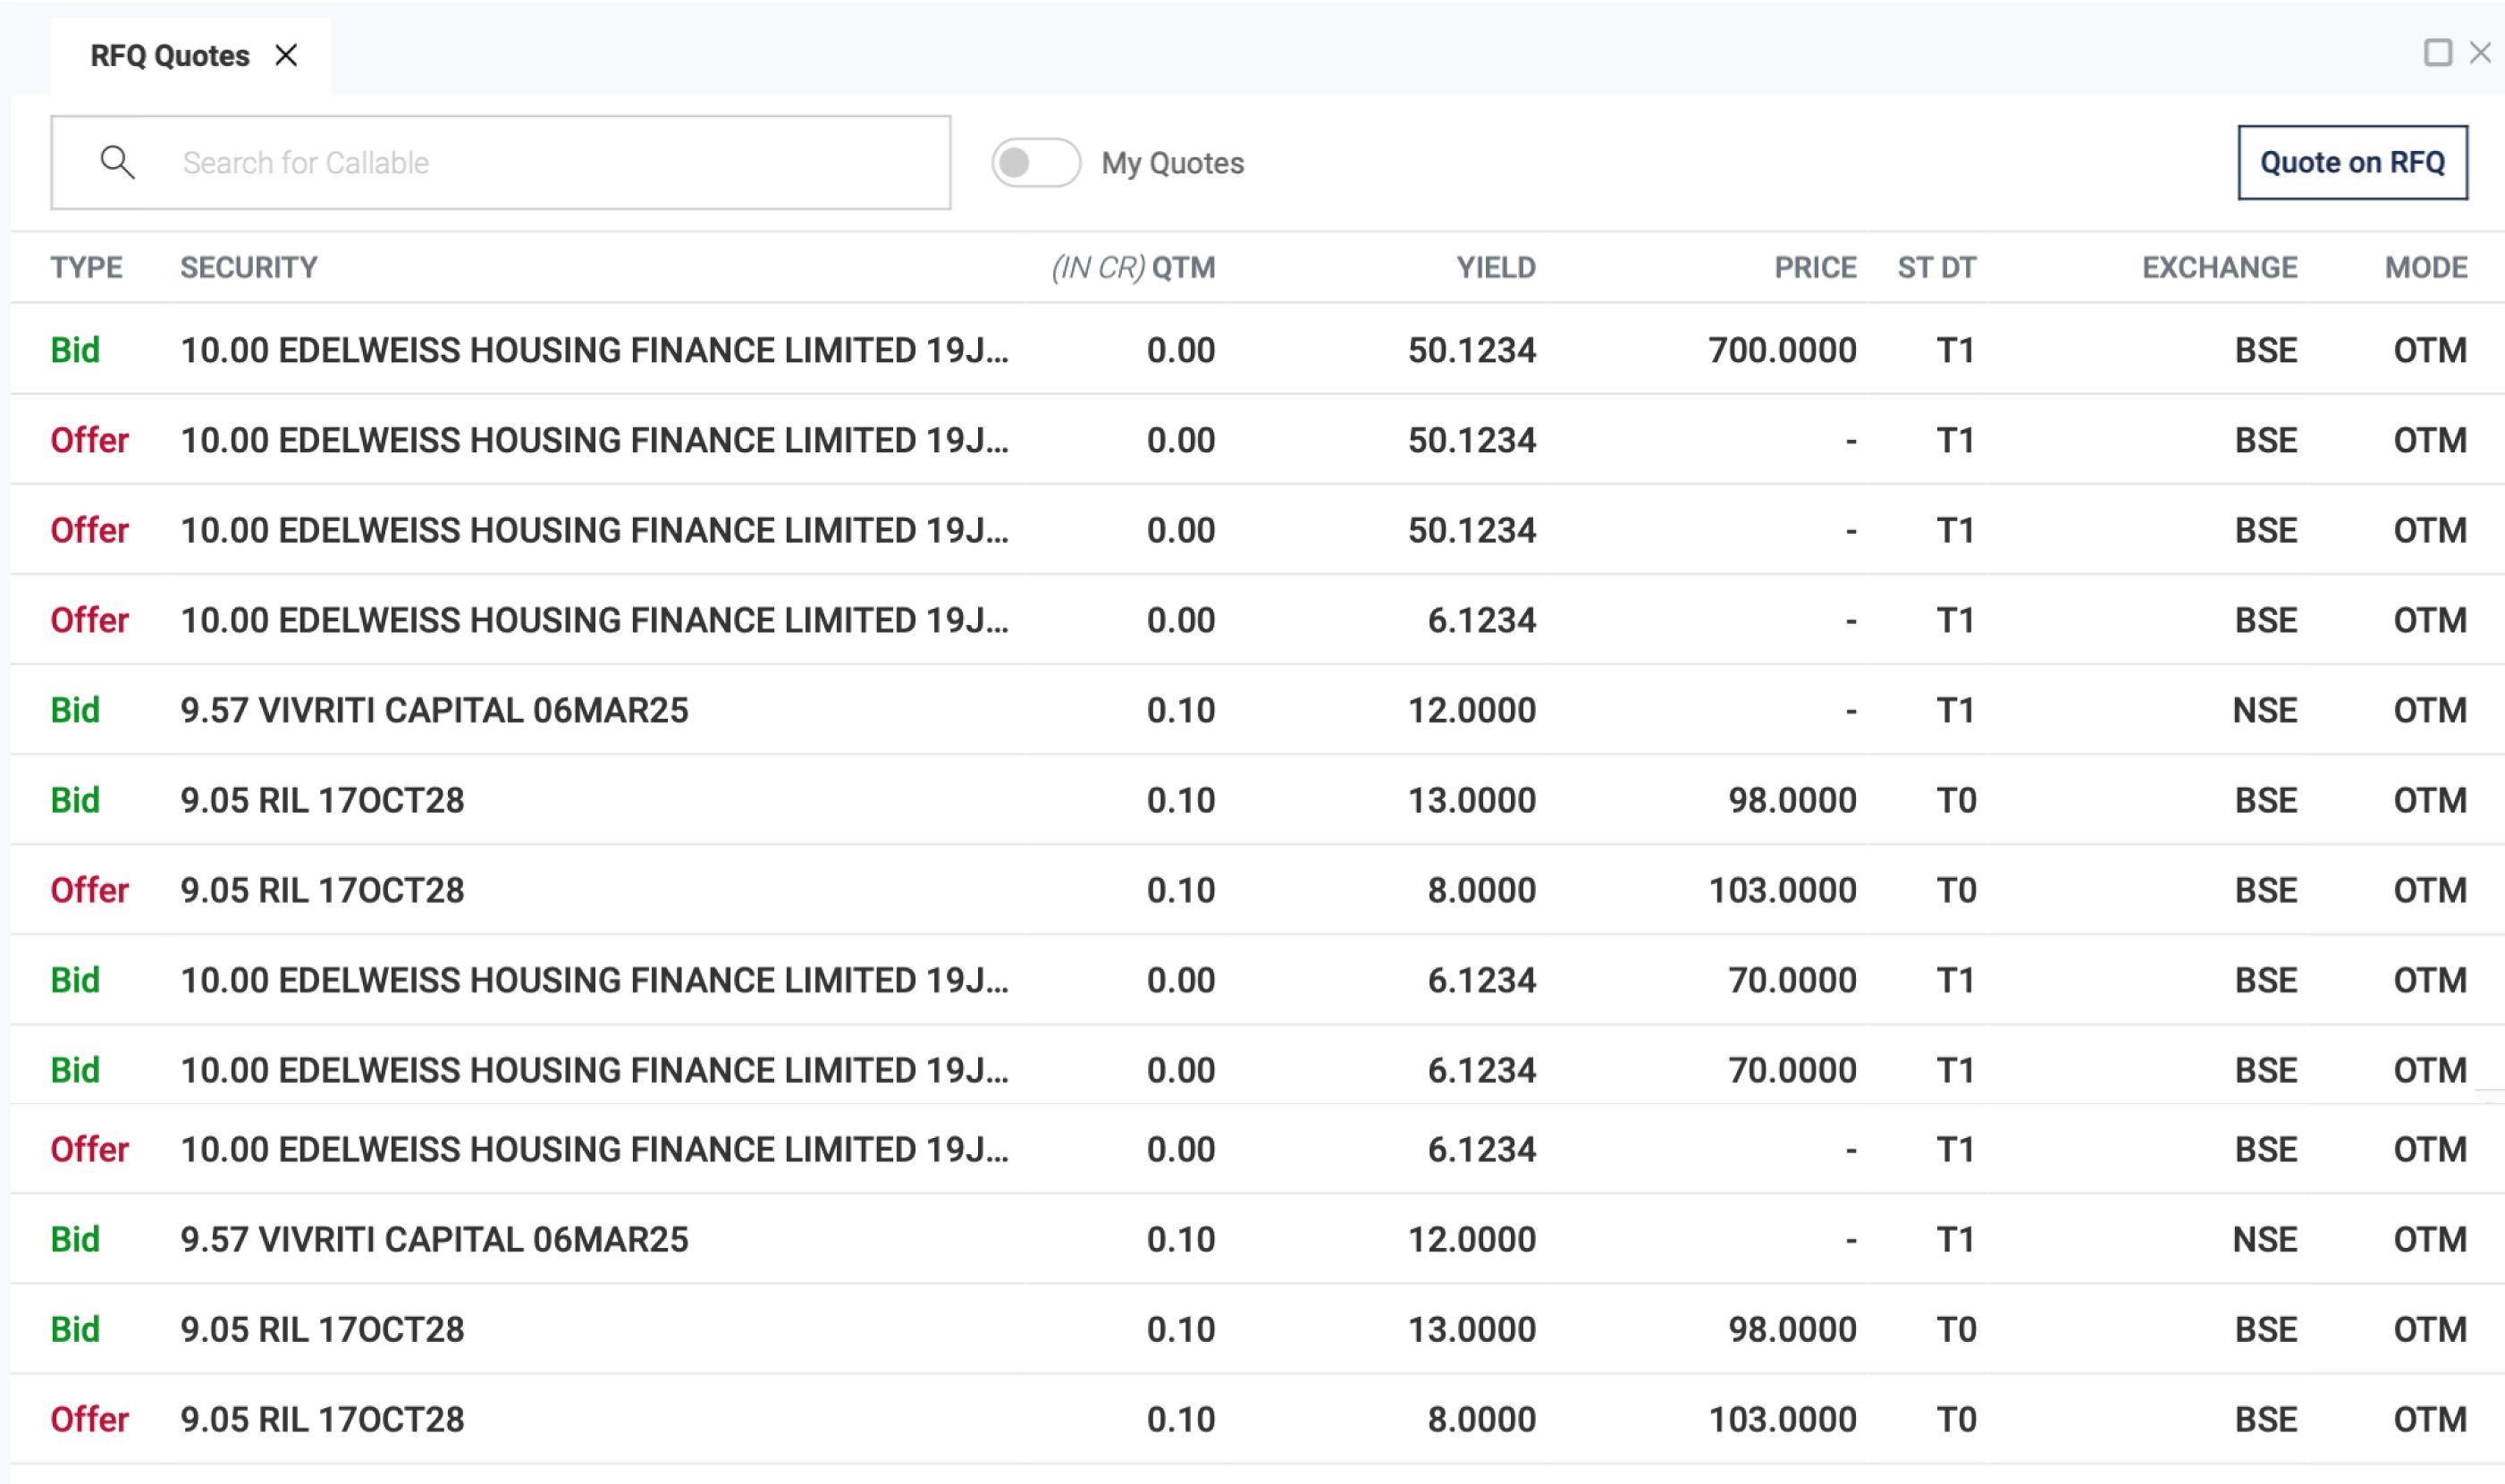Click last 8.0000 yield value
The height and width of the screenshot is (1484, 2505).
(x=1482, y=1419)
